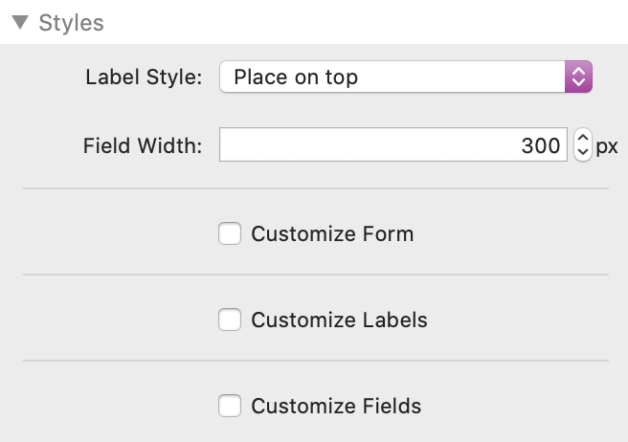This screenshot has height=442, width=628.
Task: Click the separator line above Customize Fields
Action: (315, 361)
